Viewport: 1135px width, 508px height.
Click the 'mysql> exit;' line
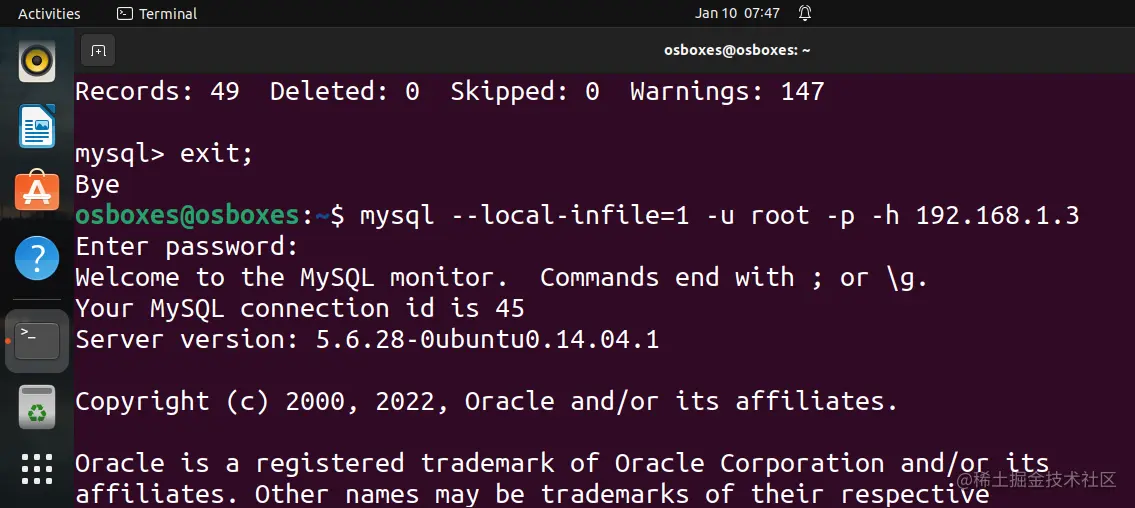point(164,154)
